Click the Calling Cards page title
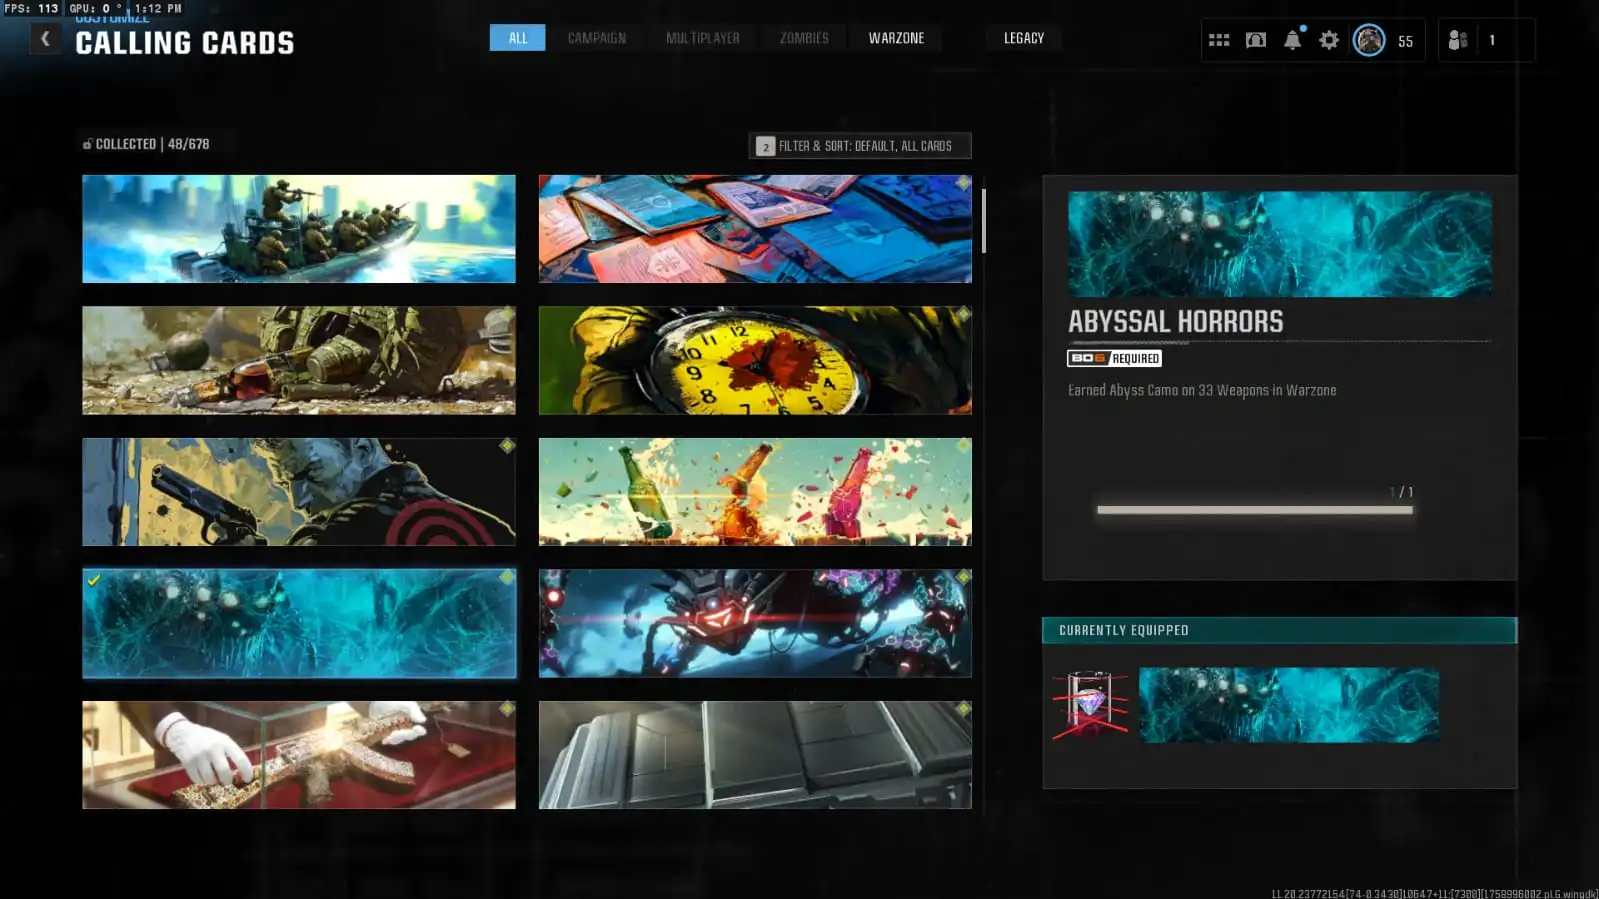Image resolution: width=1599 pixels, height=899 pixels. coord(185,43)
